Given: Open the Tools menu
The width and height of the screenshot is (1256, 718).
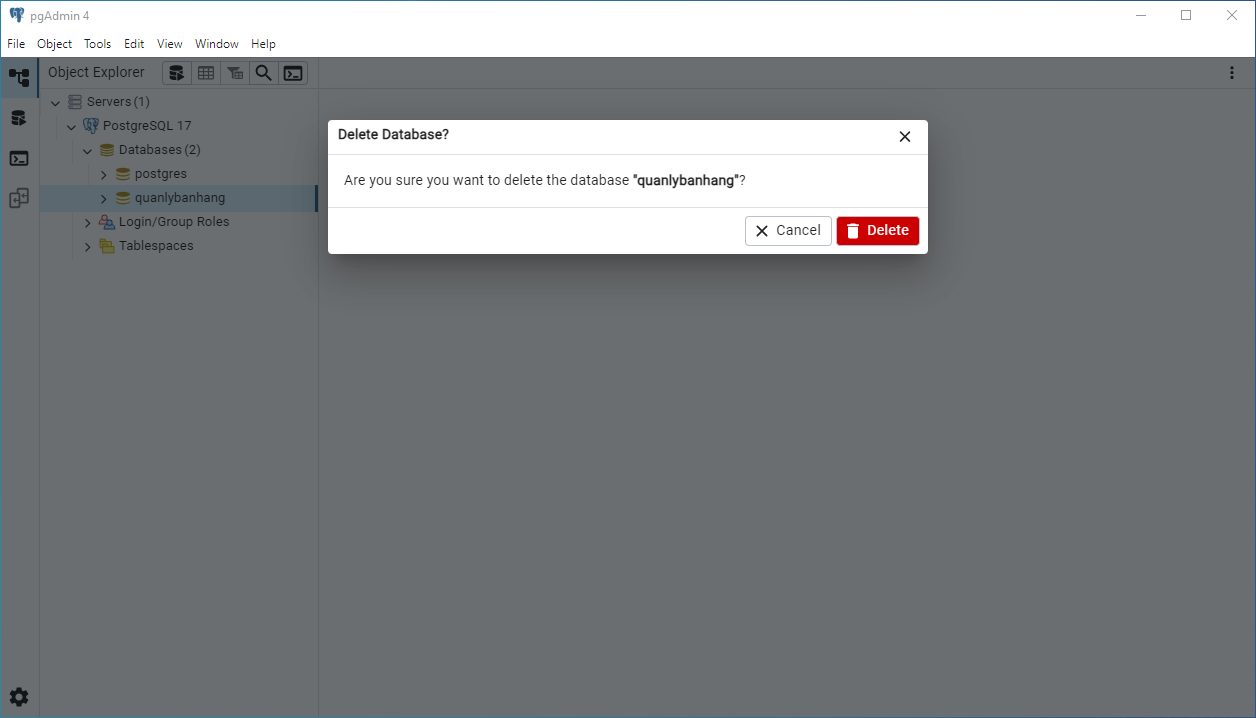Looking at the screenshot, I should [97, 44].
